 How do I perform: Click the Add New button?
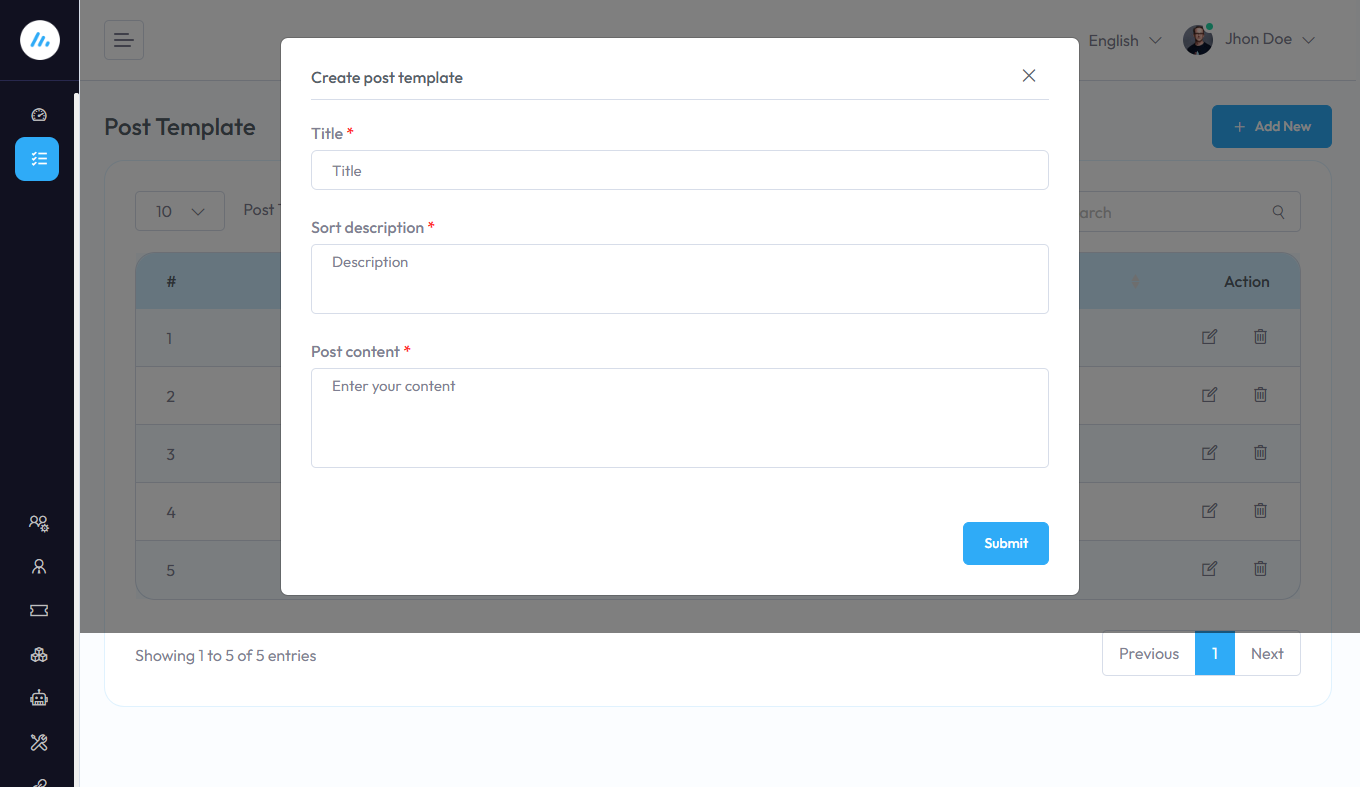coord(1271,126)
